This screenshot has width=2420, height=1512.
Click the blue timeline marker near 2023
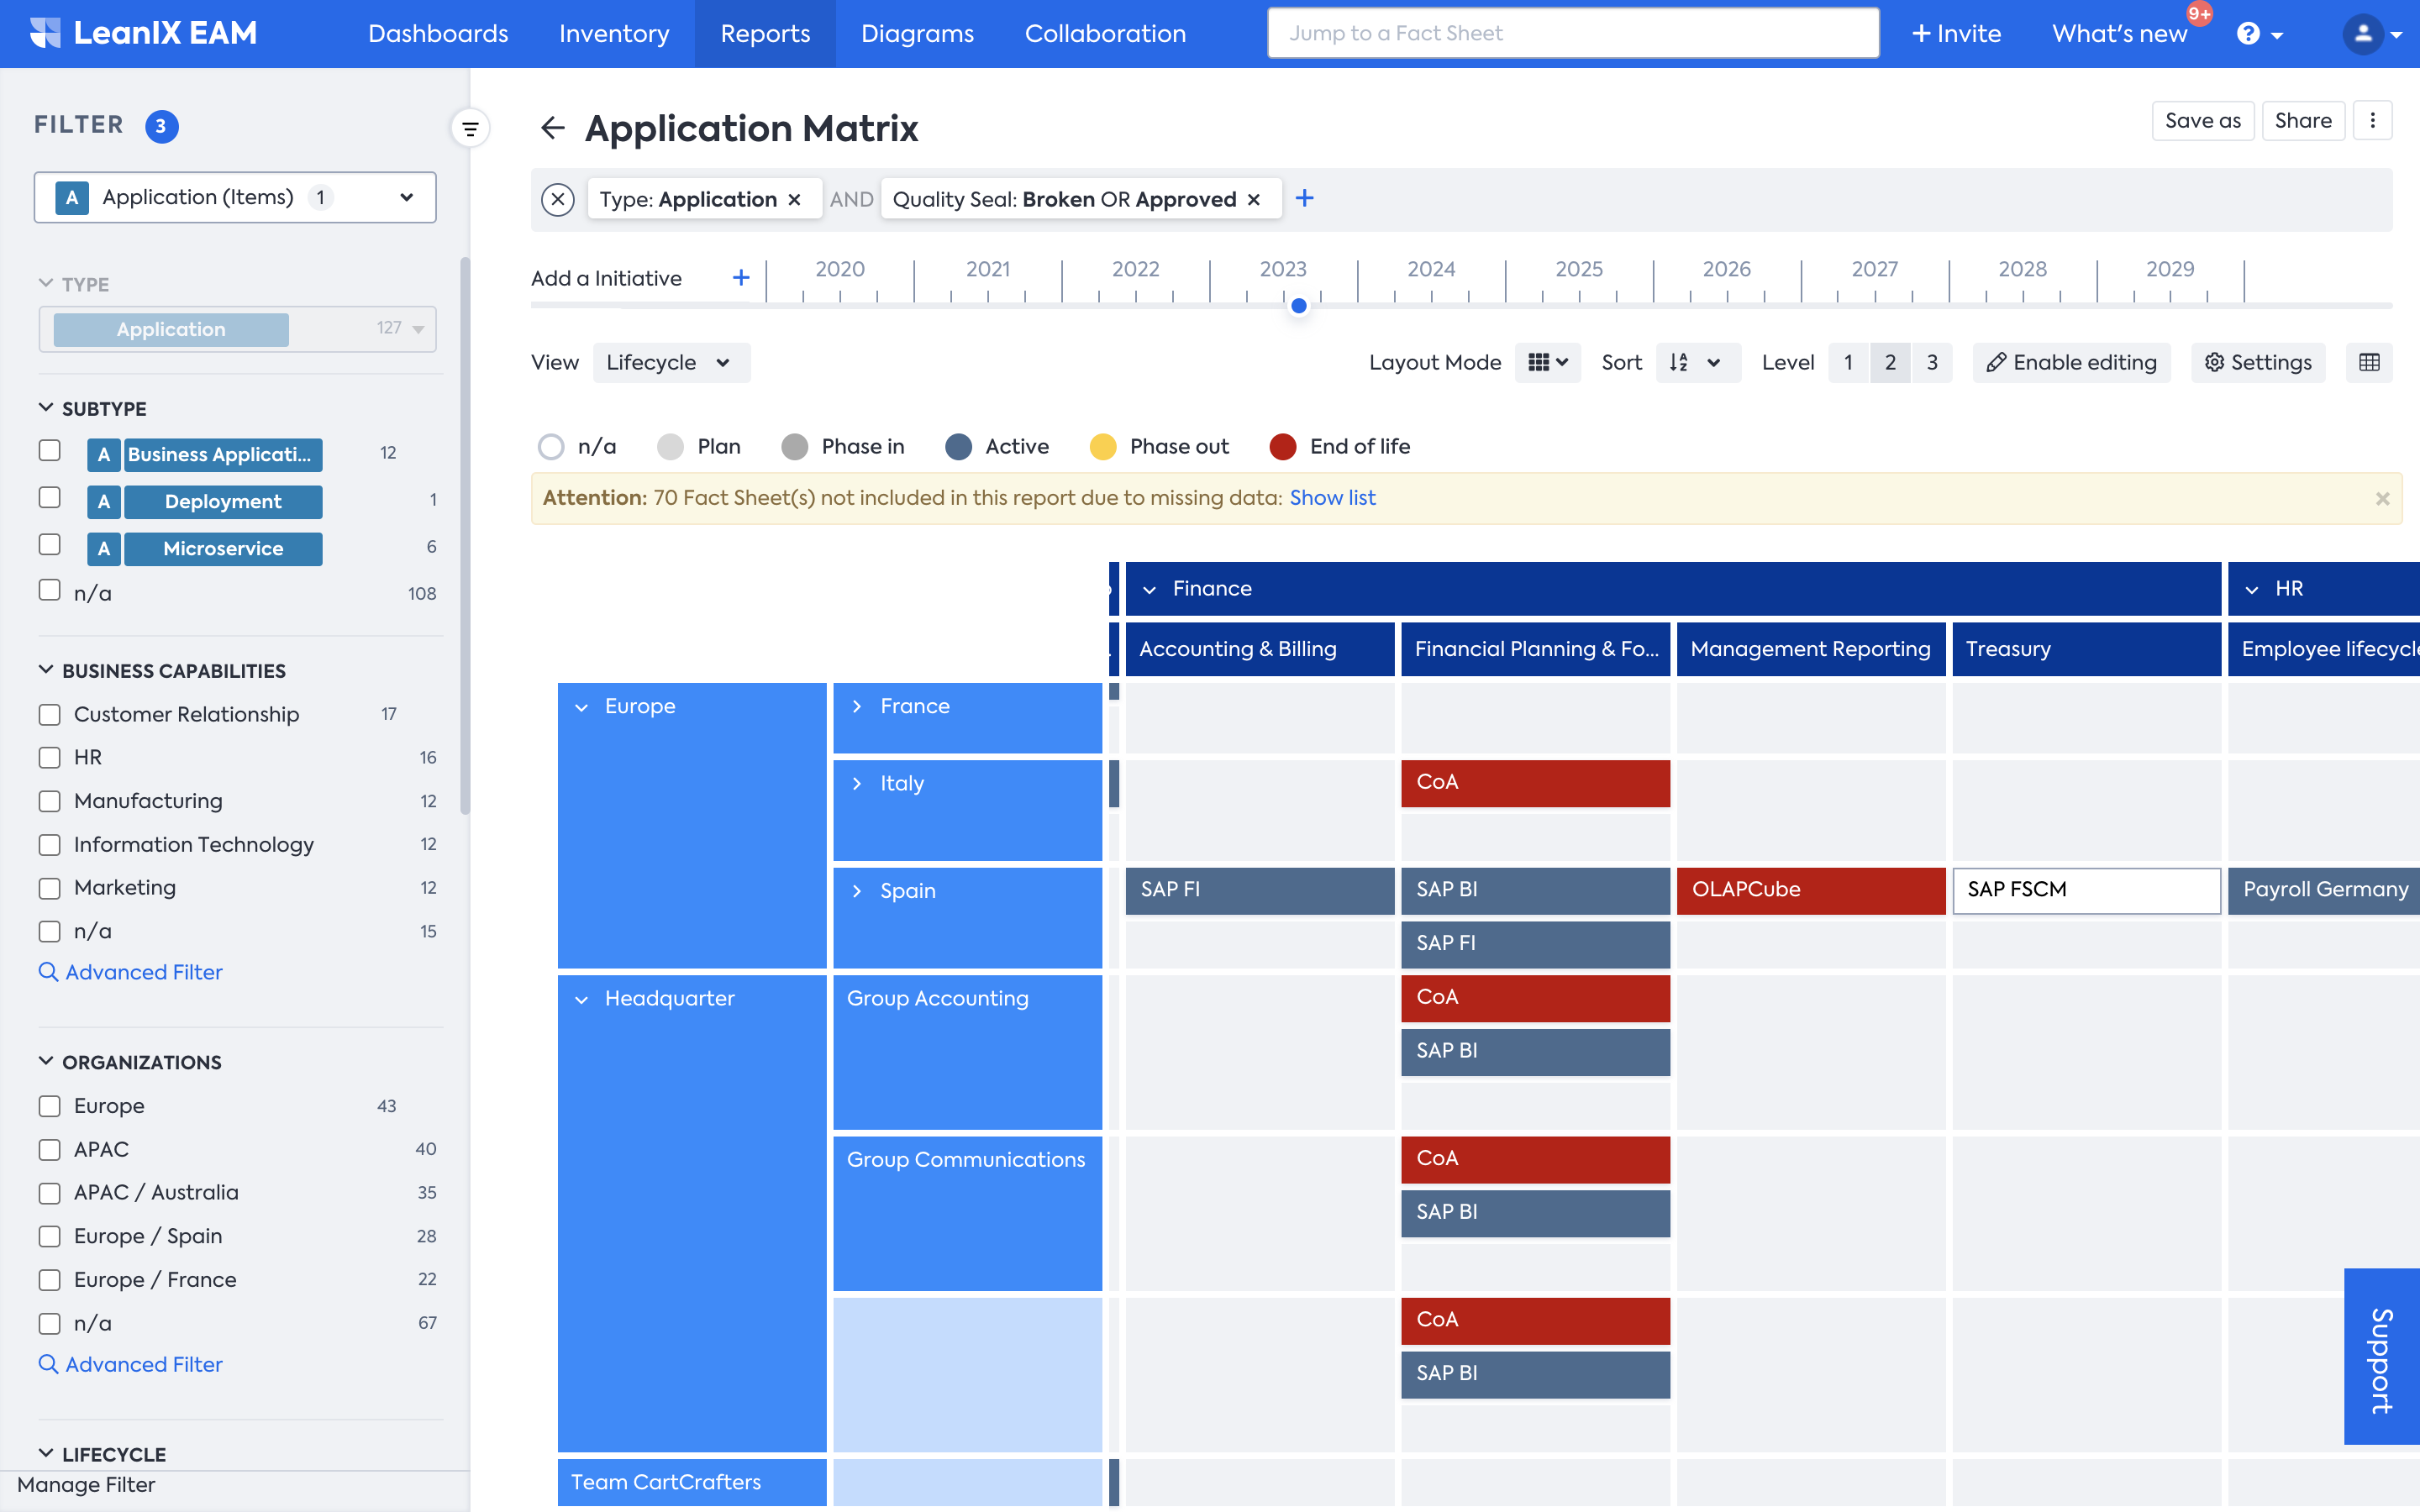coord(1299,306)
